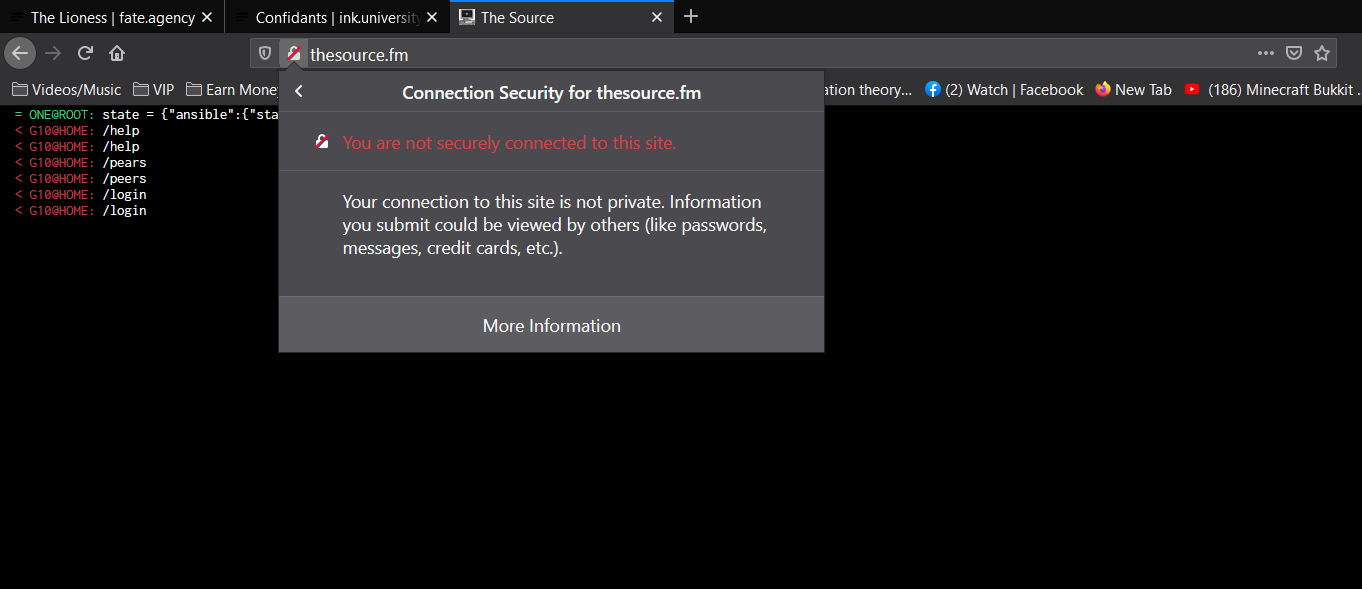Open the New Tab Firefox bookmark
The height and width of the screenshot is (589, 1362).
click(1133, 89)
